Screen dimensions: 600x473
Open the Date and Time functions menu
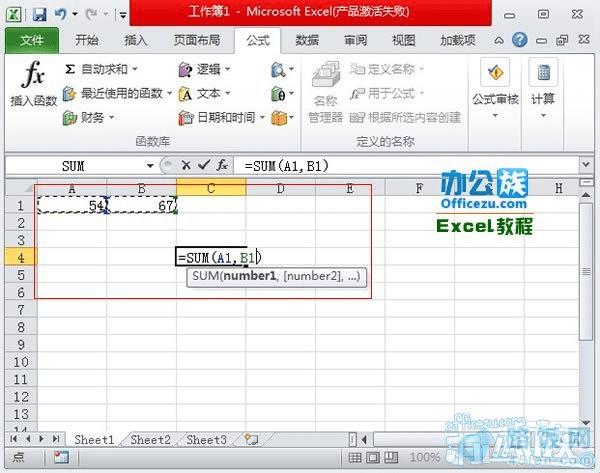(x=222, y=117)
